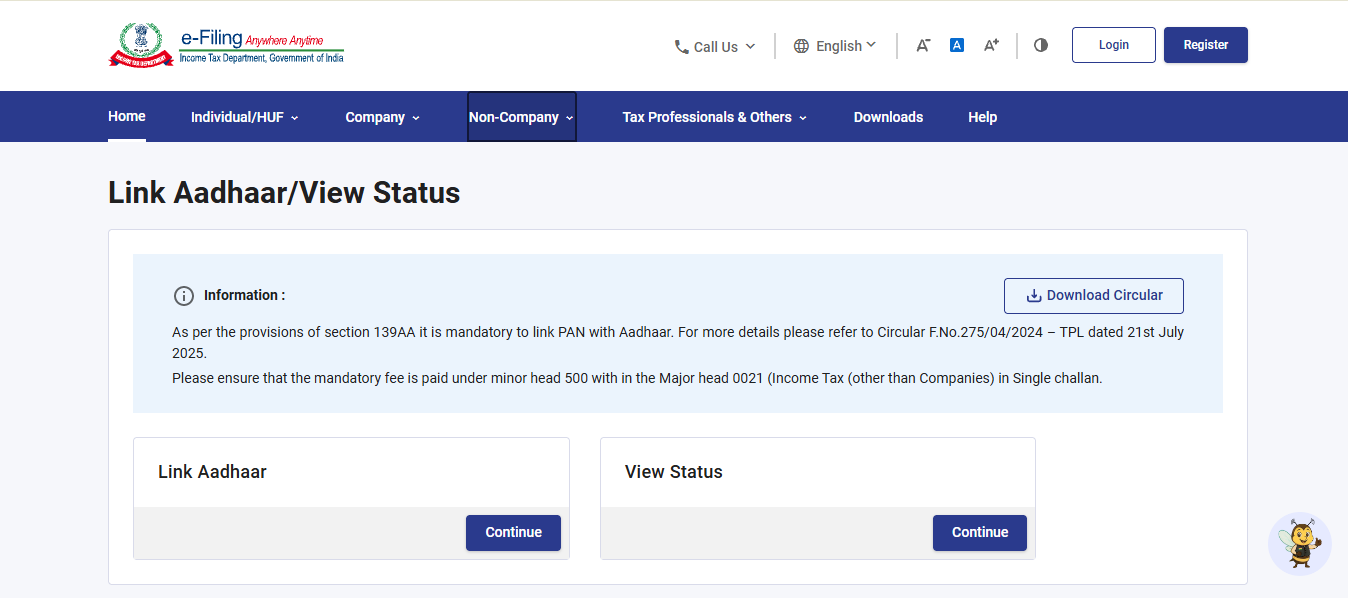This screenshot has height=598, width=1348.
Task: Click the Download Circular button
Action: point(1094,296)
